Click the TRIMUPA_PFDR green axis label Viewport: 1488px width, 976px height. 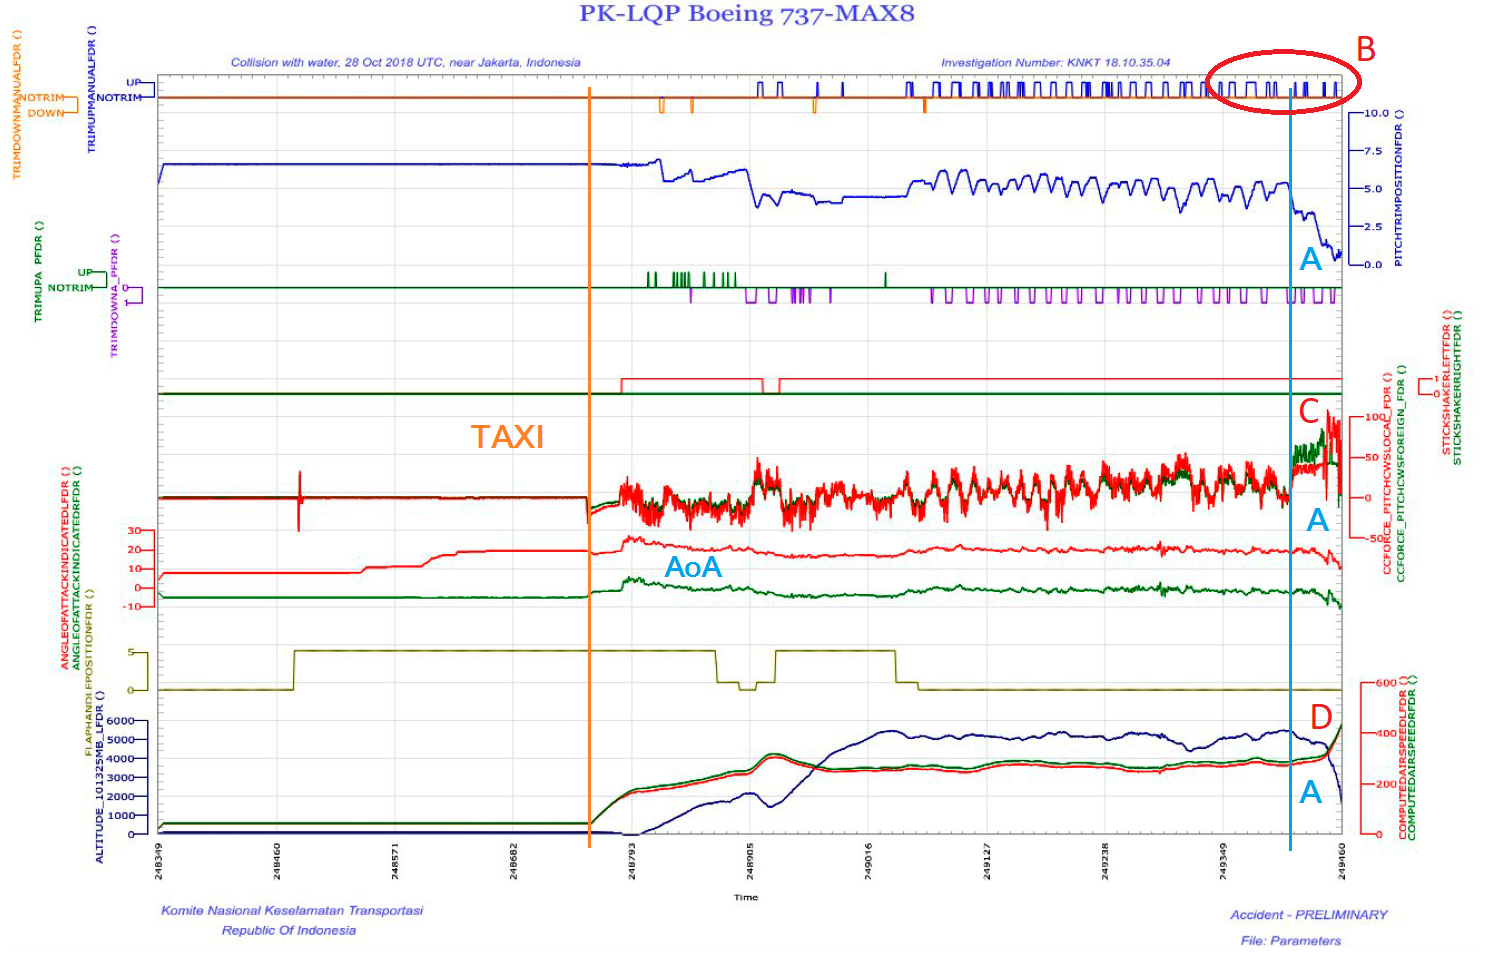click(x=39, y=271)
